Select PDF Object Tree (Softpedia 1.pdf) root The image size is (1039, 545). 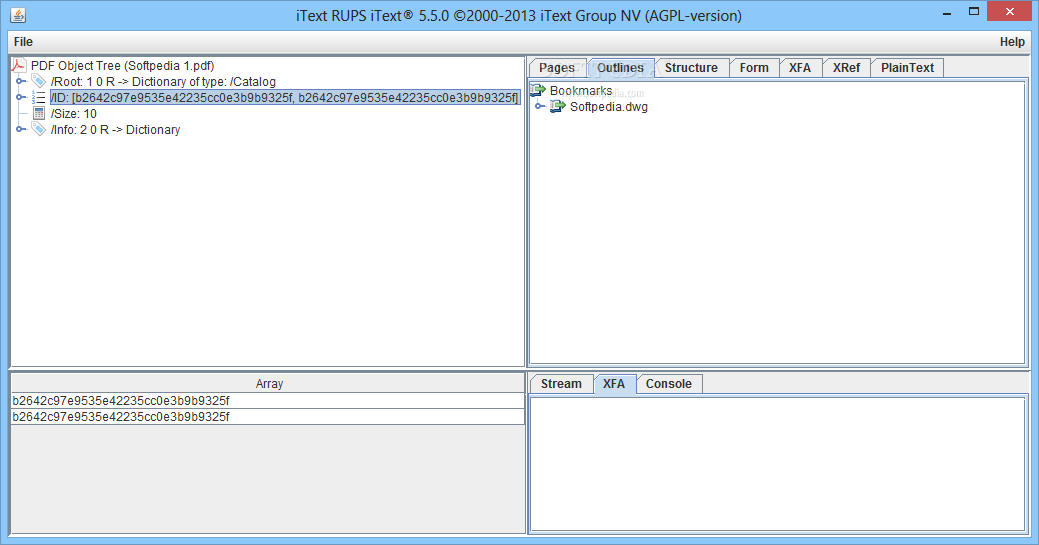[x=123, y=66]
